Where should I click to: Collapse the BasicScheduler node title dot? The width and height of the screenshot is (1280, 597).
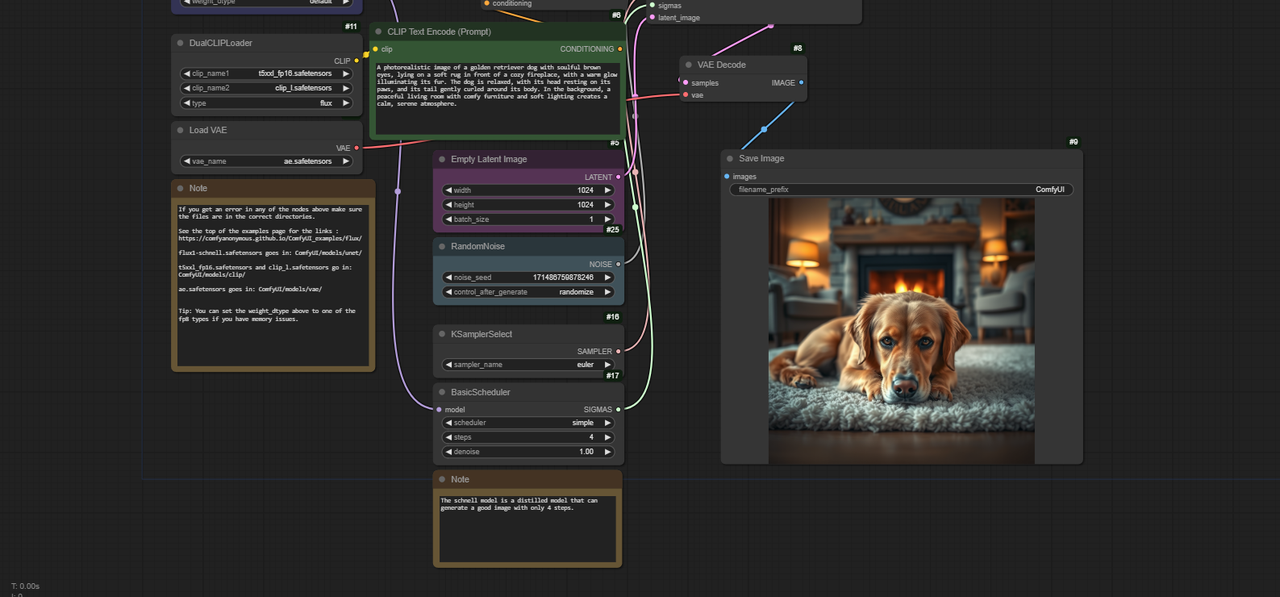pyautogui.click(x=442, y=392)
